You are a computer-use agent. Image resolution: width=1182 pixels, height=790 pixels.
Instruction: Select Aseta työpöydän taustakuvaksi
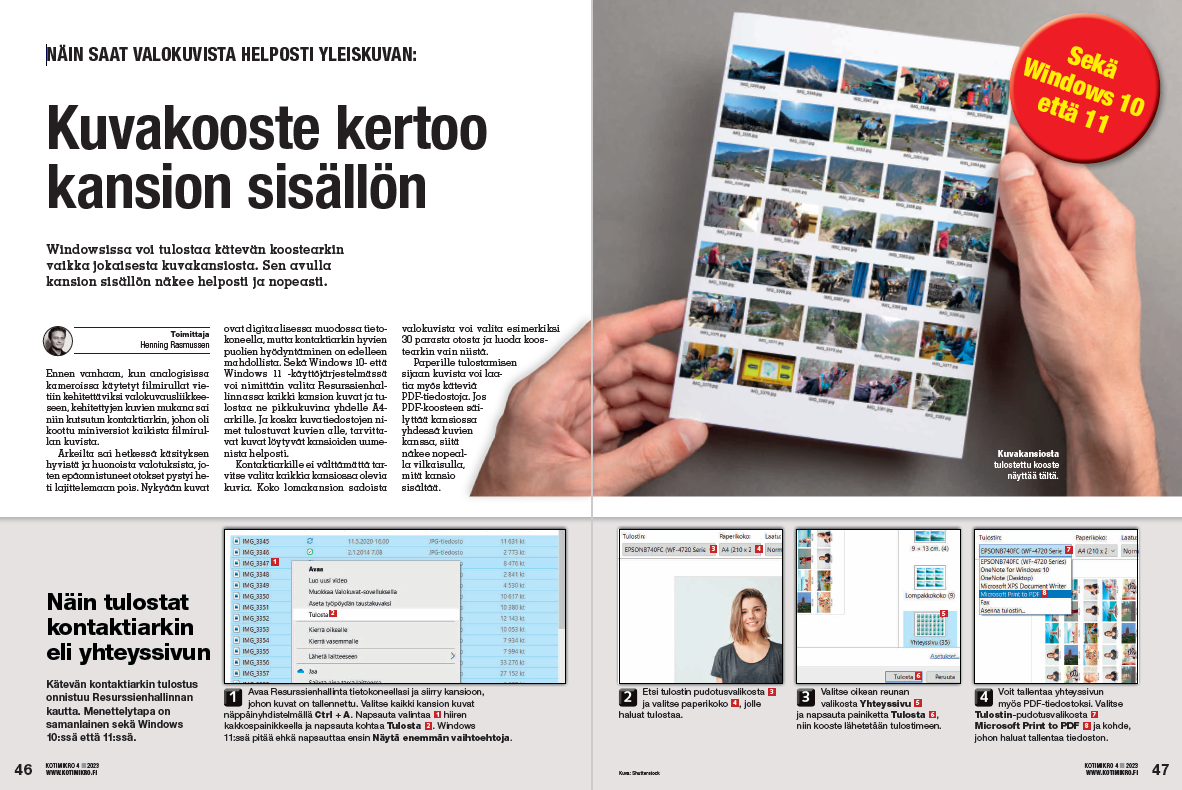[x=349, y=603]
